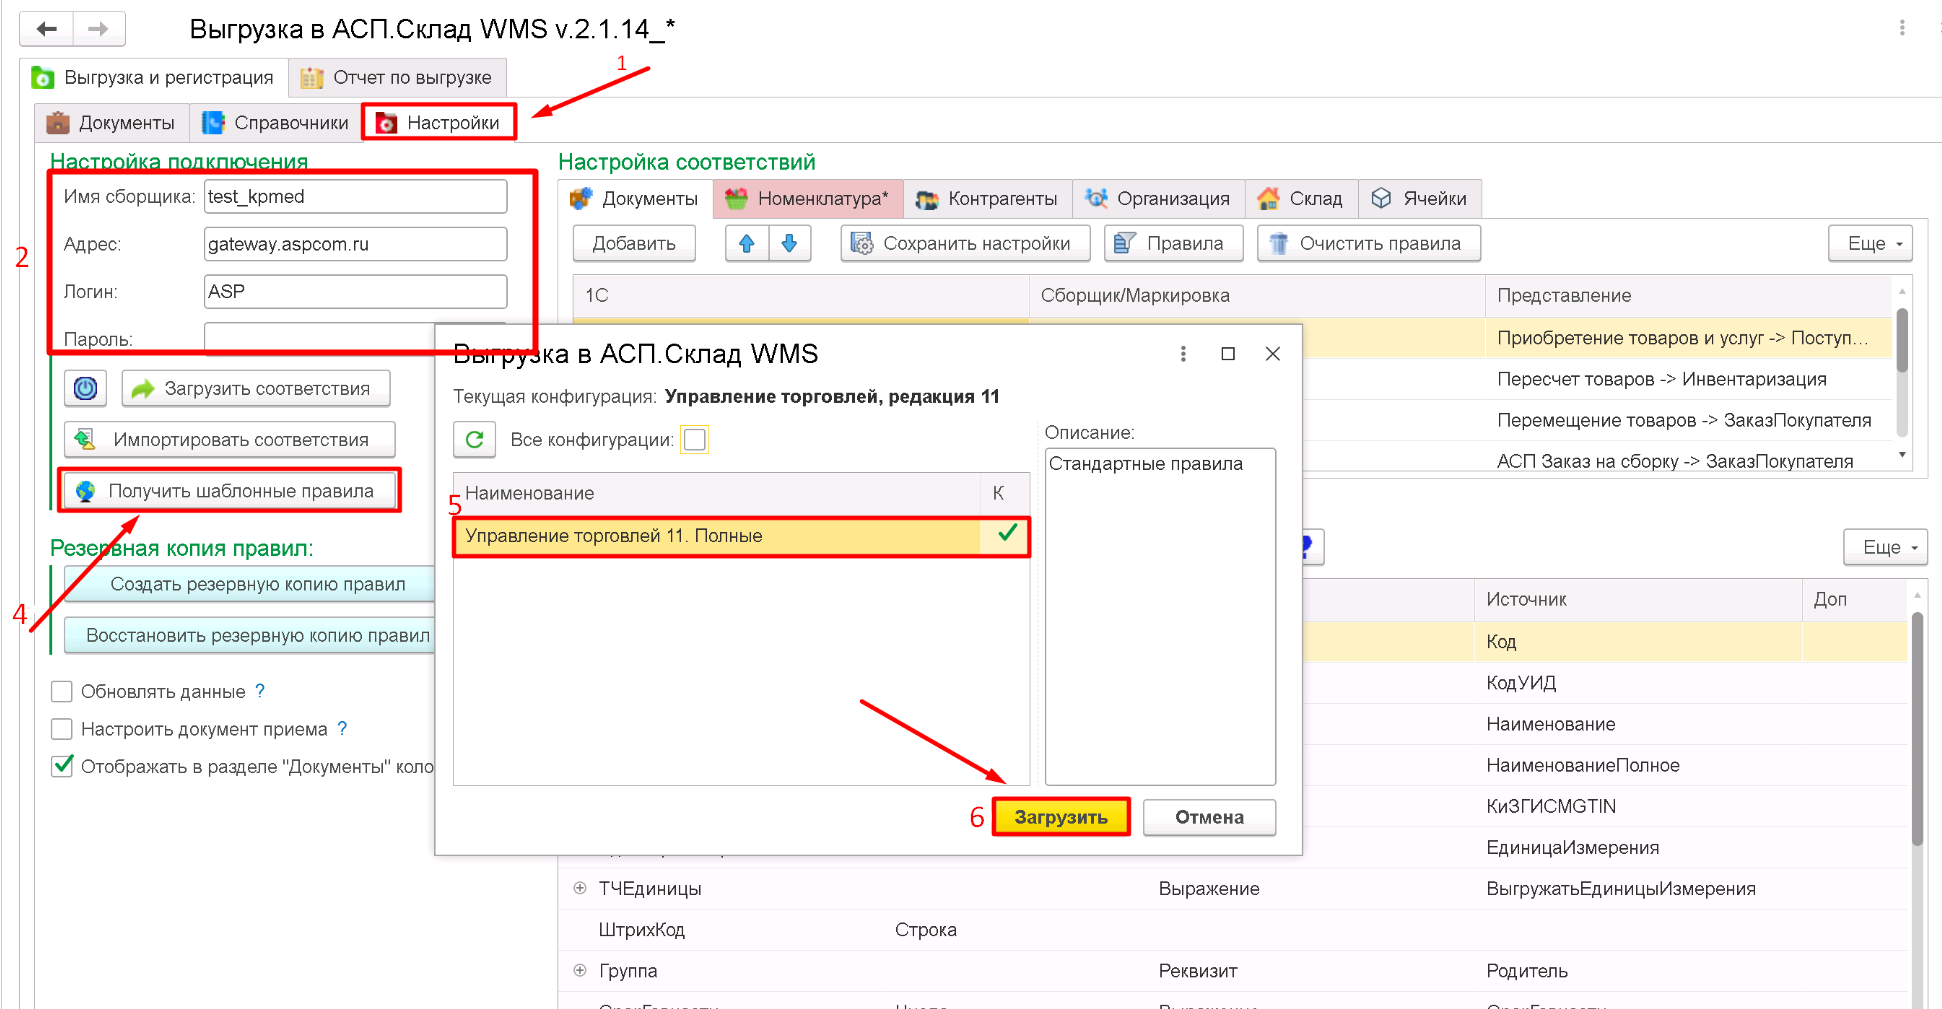The width and height of the screenshot is (1942, 1009).
Task: Select the 'Пересчет товаров -> Инвентаризация' row
Action: pos(1661,379)
